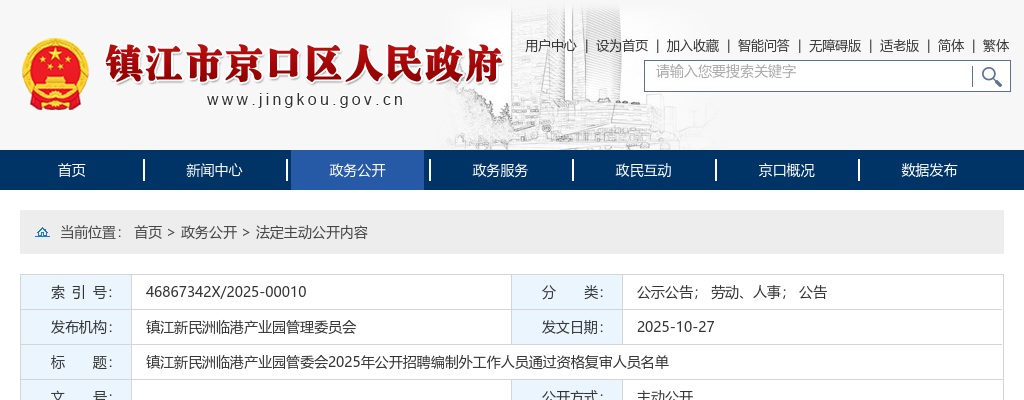Click the national emblem logo
Image resolution: width=1024 pixels, height=400 pixels.
pos(55,74)
